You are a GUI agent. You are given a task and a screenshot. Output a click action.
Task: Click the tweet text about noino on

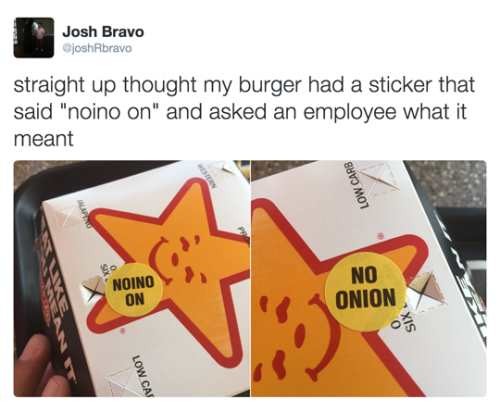tap(244, 111)
